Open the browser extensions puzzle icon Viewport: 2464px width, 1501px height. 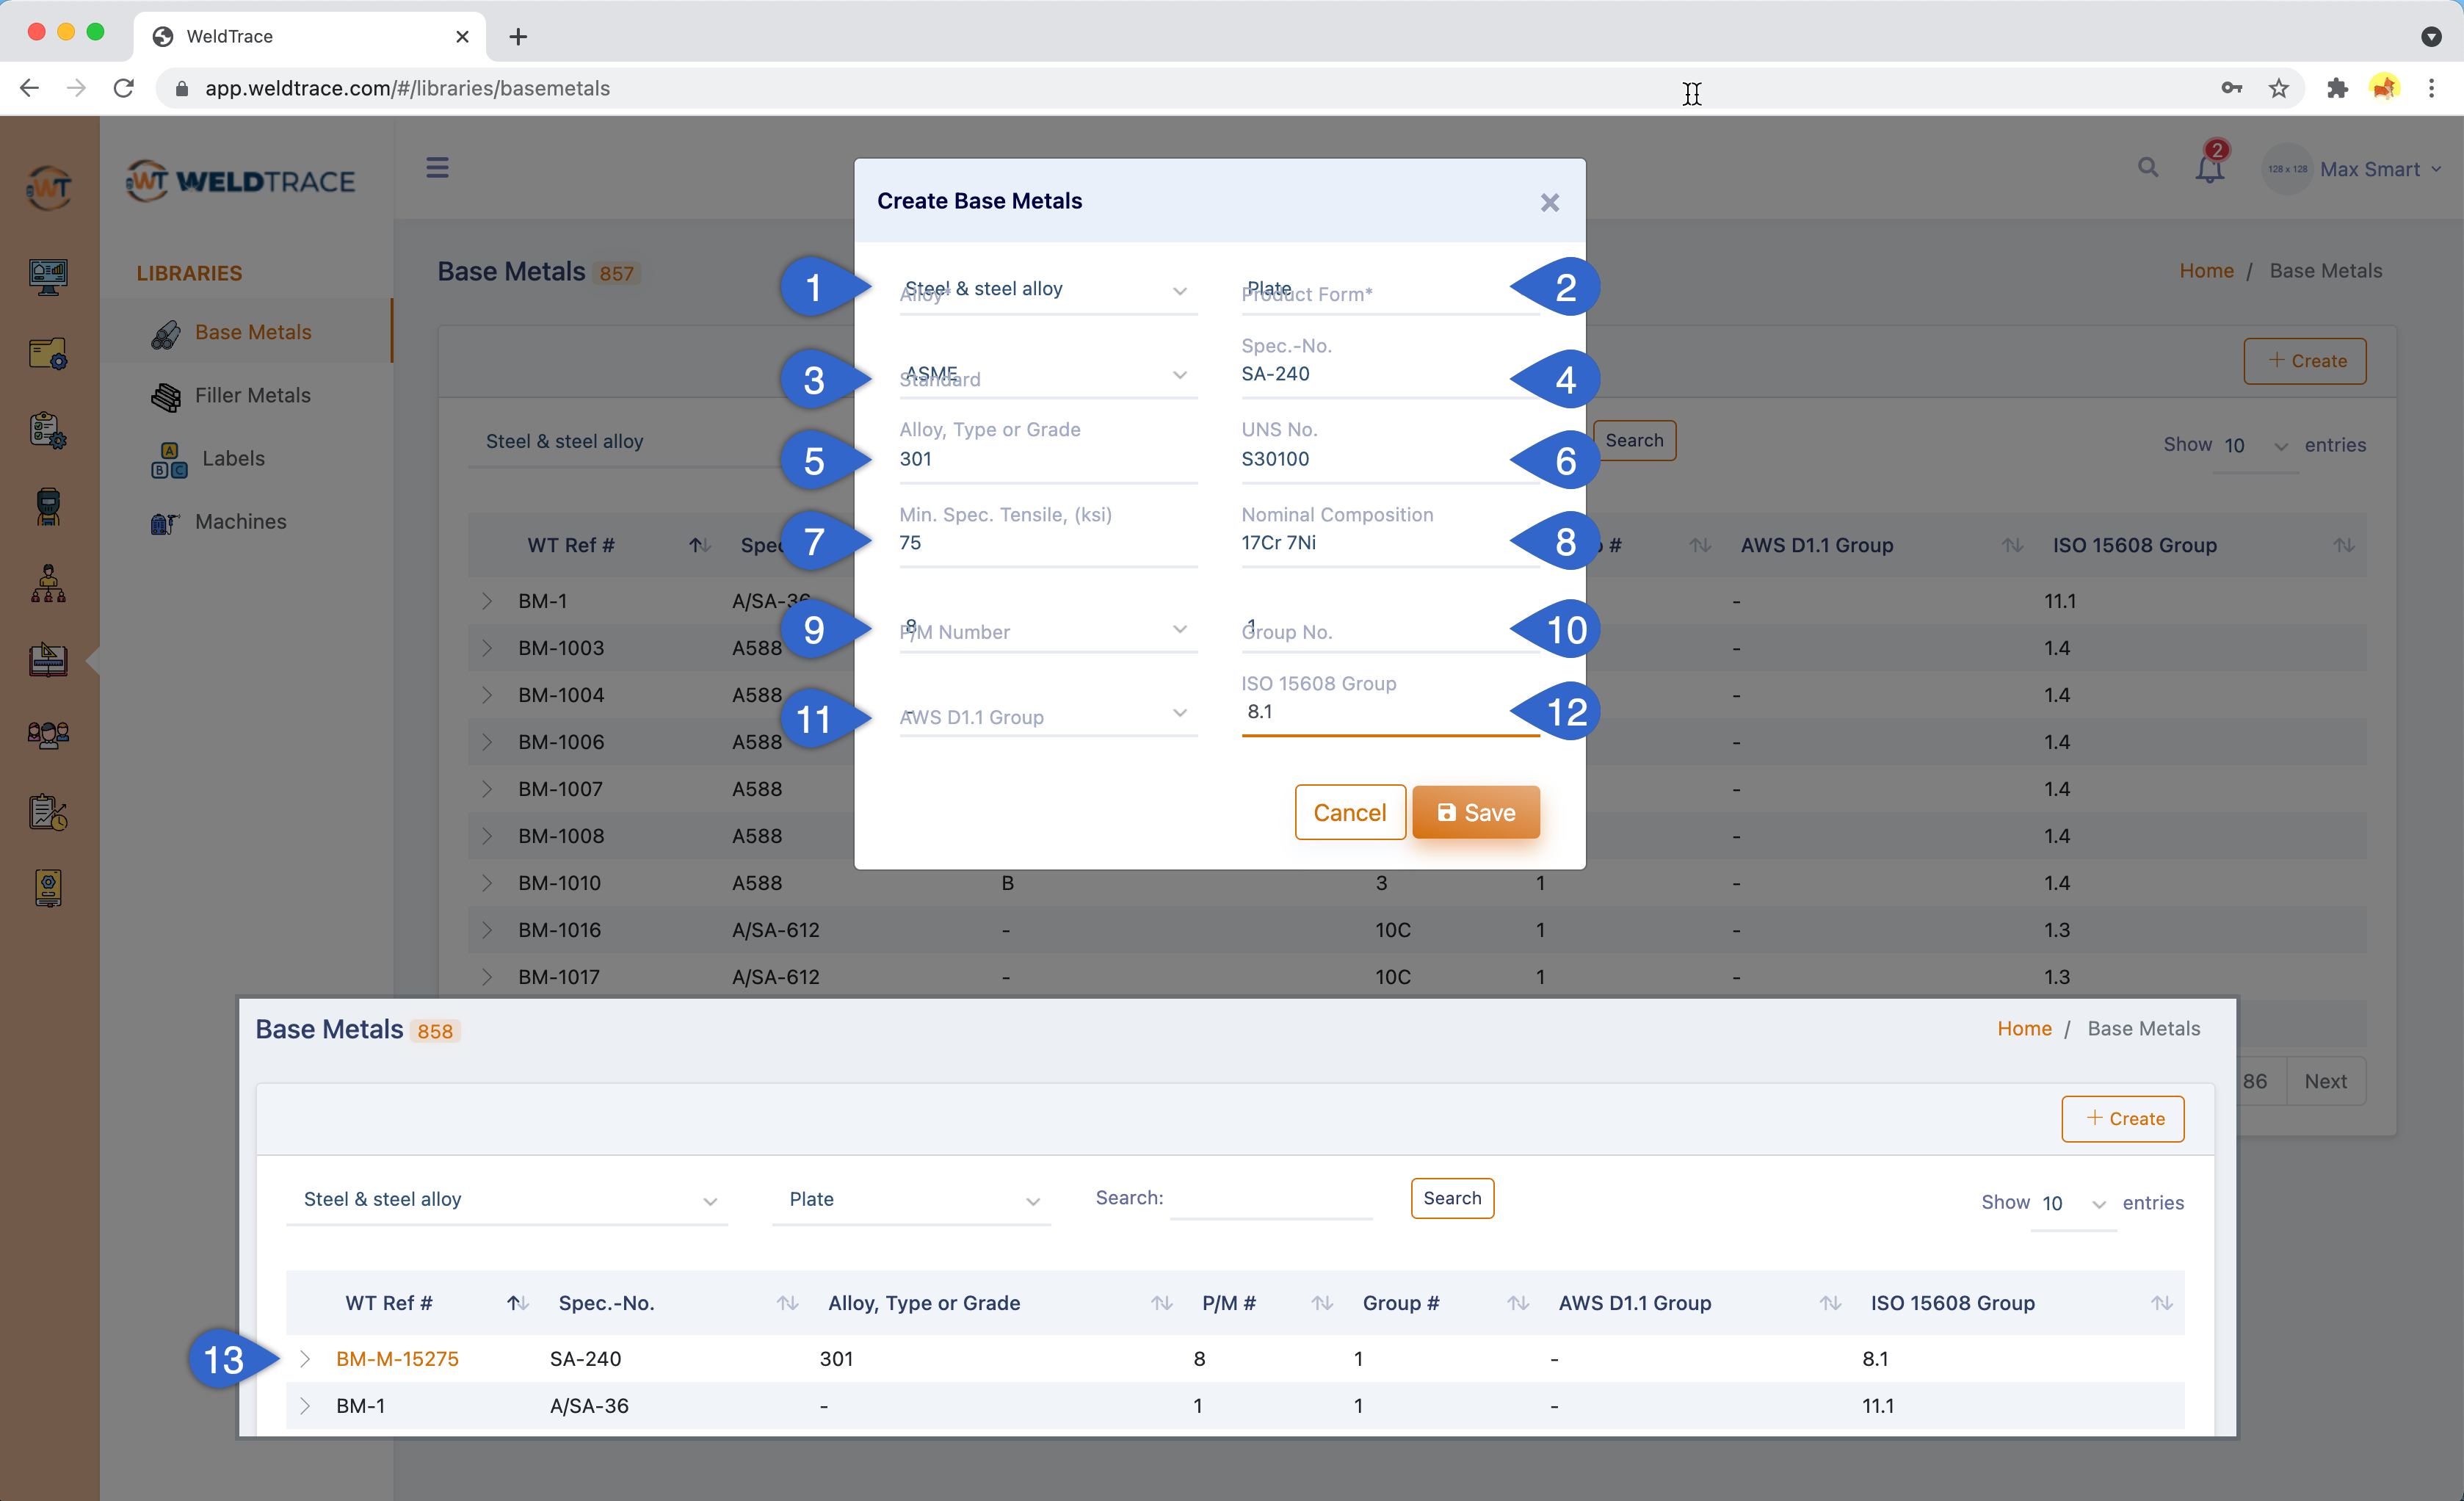(x=2336, y=88)
